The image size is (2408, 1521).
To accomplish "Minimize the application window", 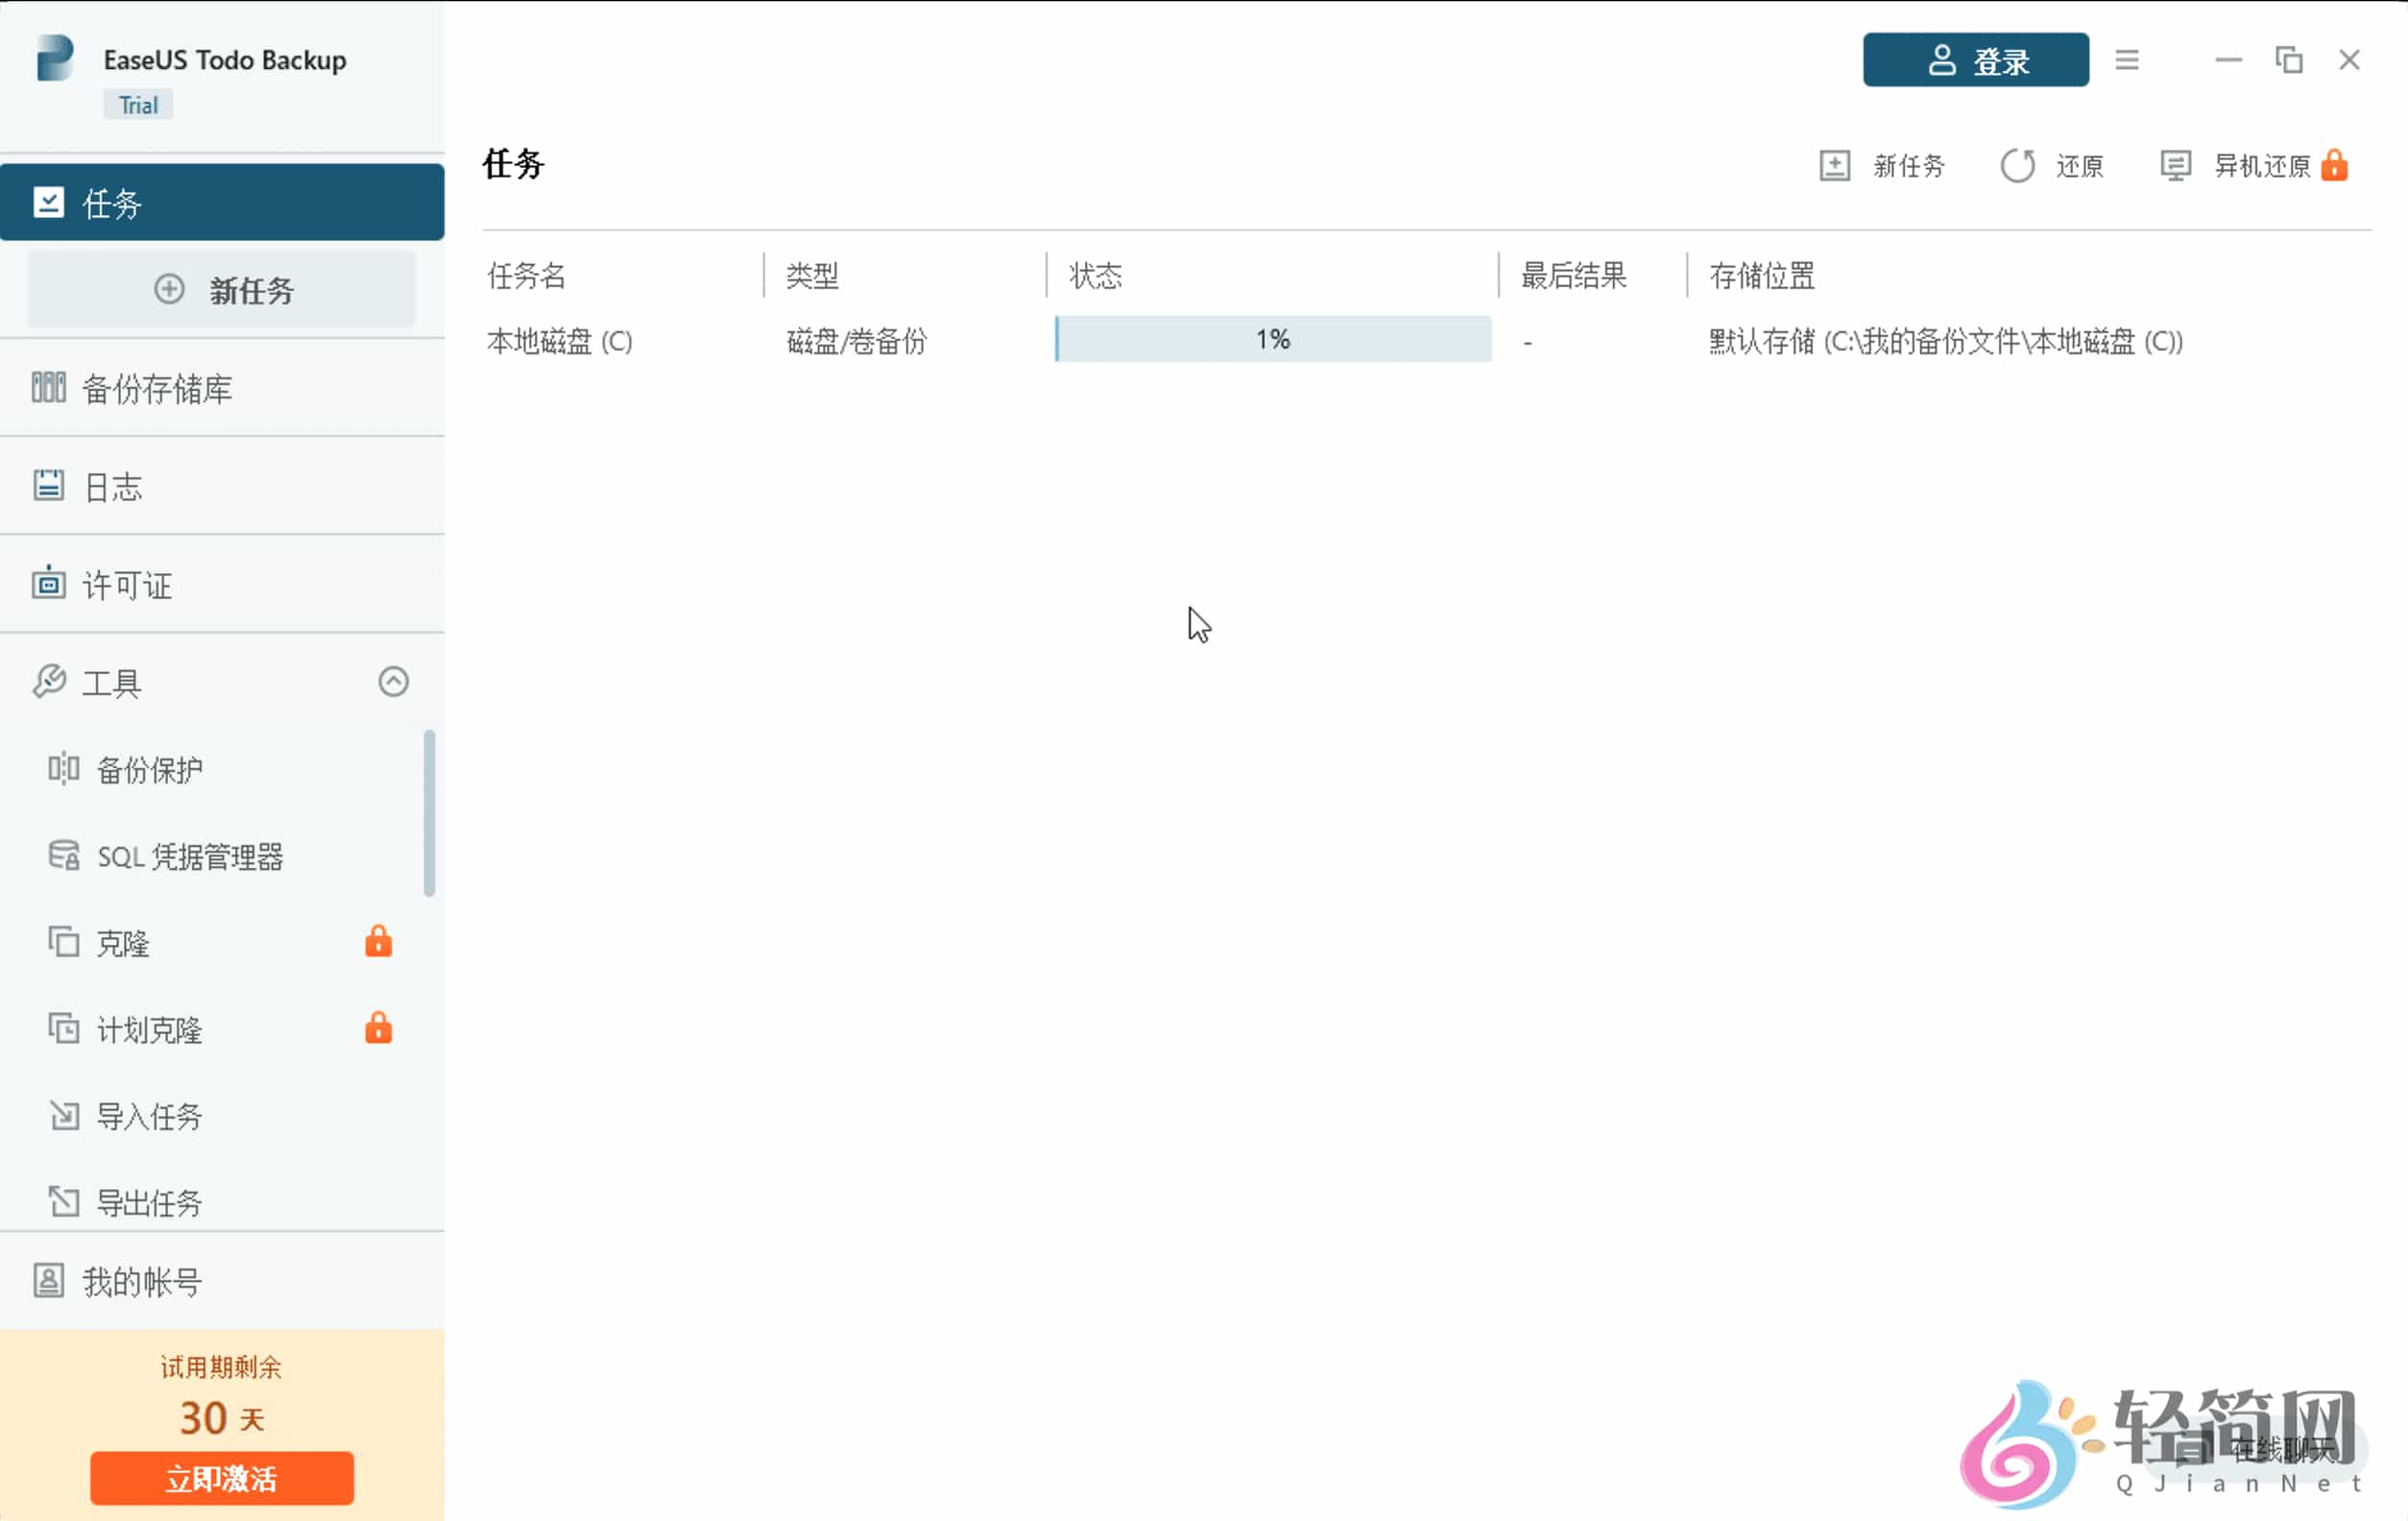I will (2229, 60).
